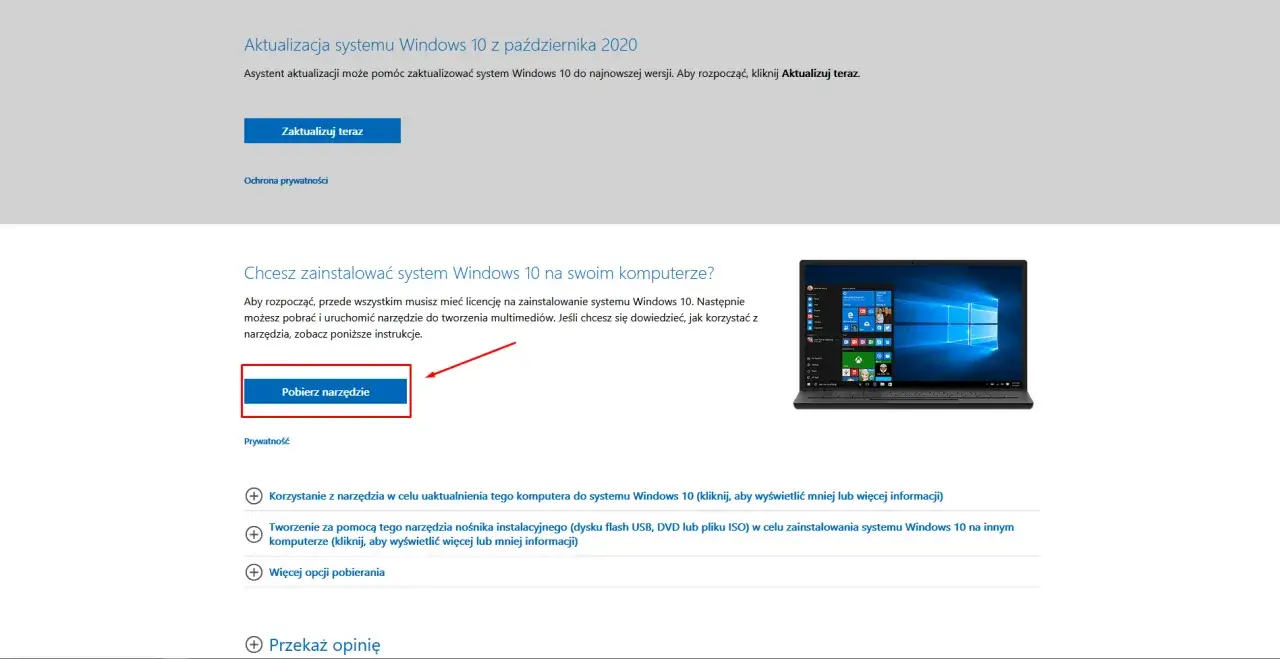Click the settings gear in the Start menu left rail
Viewport: 1280px width, 659px height.
click(x=808, y=365)
